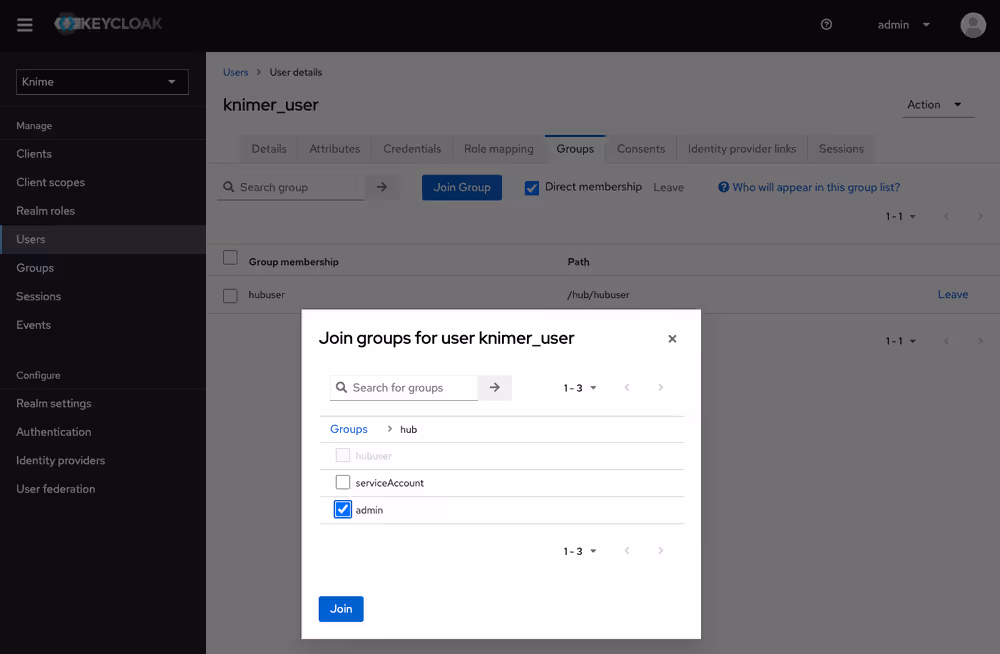Image resolution: width=1000 pixels, height=654 pixels.
Task: Open the Credentials tab
Action: (x=411, y=148)
